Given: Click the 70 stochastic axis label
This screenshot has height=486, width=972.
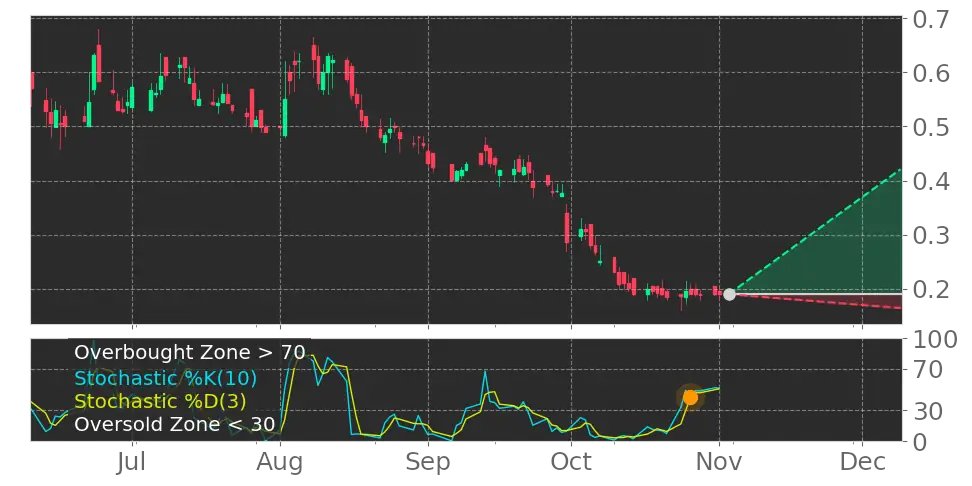Looking at the screenshot, I should 926,371.
